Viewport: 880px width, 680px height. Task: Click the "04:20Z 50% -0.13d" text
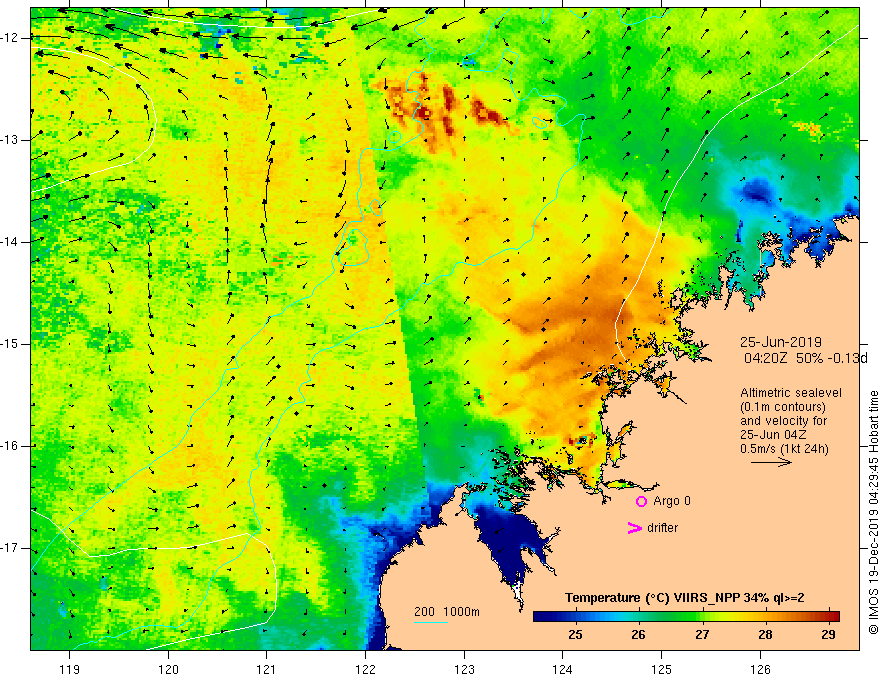click(805, 359)
